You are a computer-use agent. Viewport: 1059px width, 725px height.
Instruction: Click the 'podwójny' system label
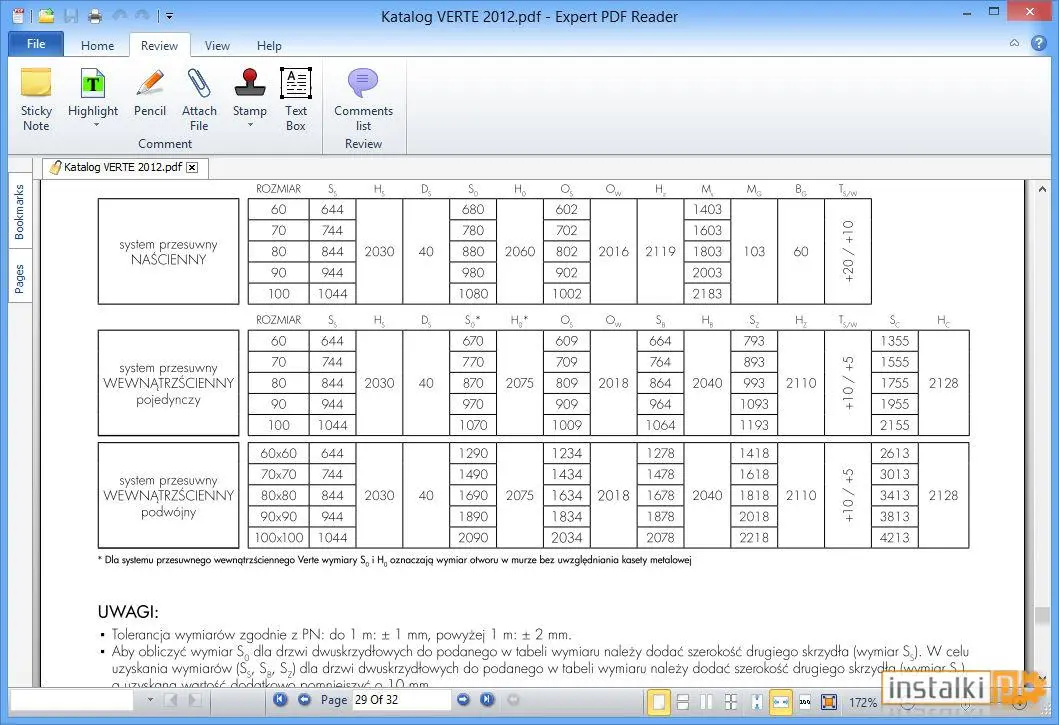168,512
